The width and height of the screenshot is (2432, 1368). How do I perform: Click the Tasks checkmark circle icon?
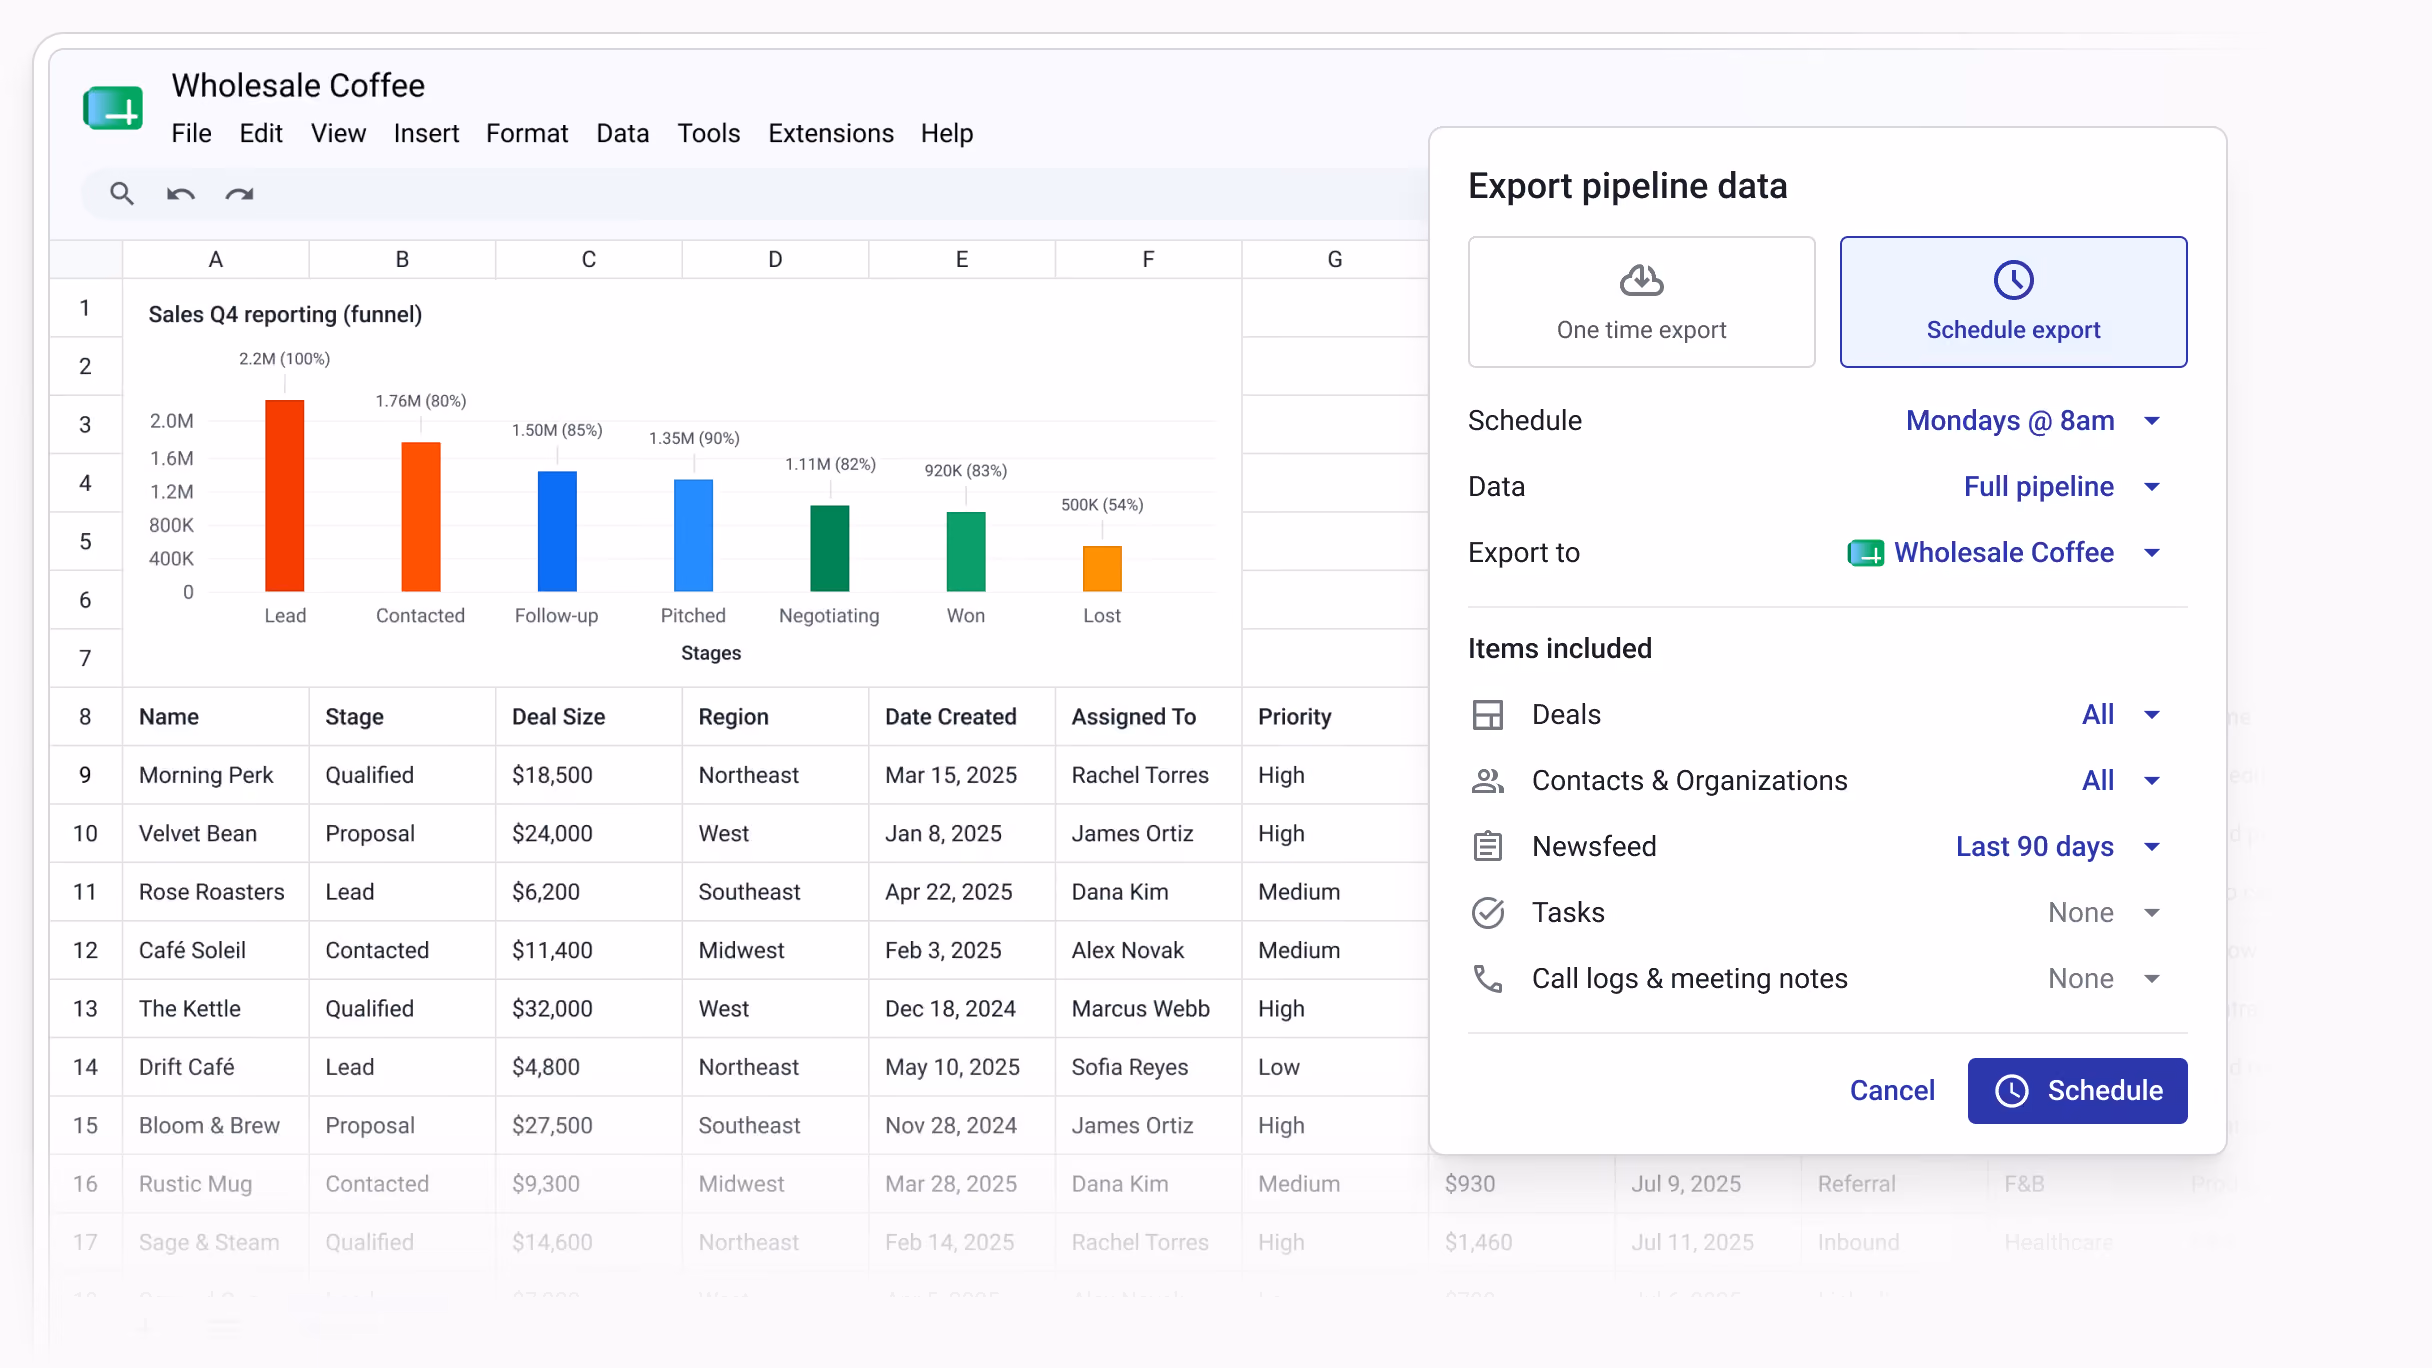[1488, 913]
